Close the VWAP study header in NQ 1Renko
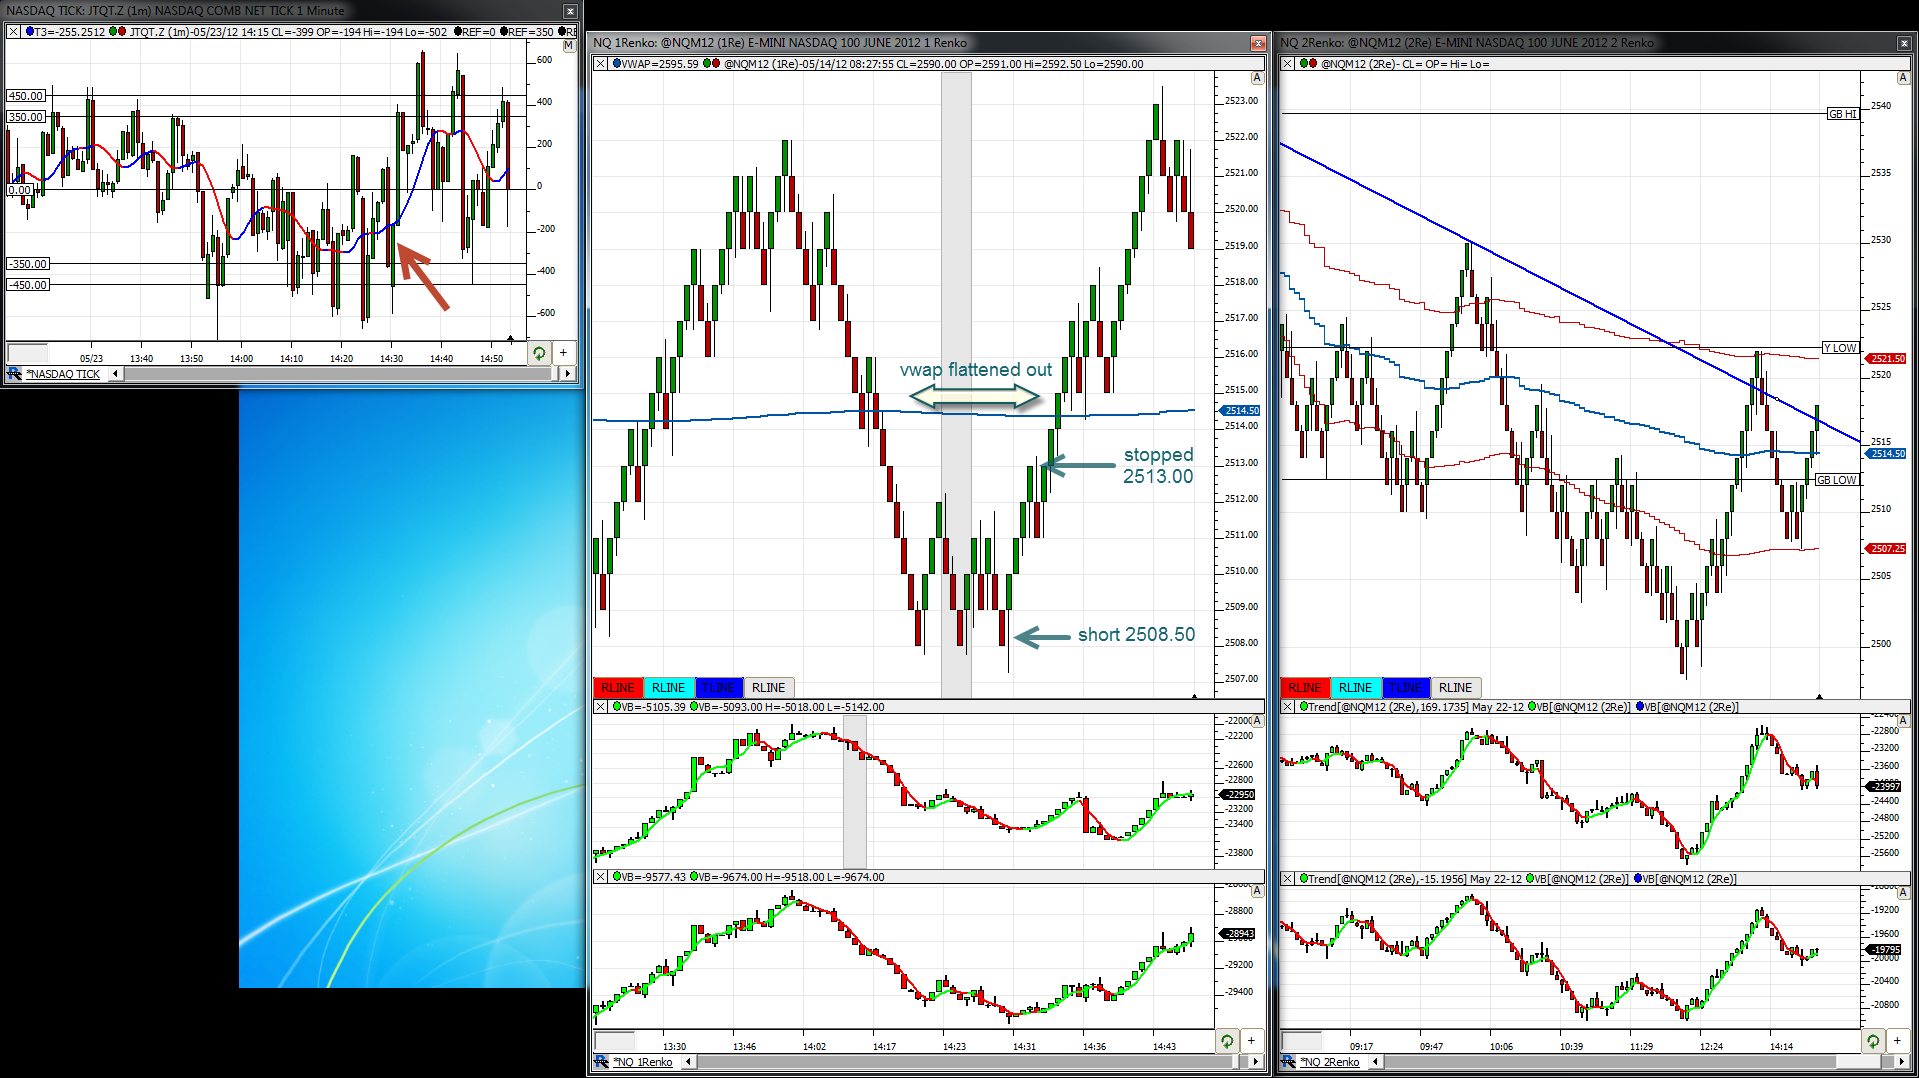The image size is (1919, 1078). pos(601,64)
